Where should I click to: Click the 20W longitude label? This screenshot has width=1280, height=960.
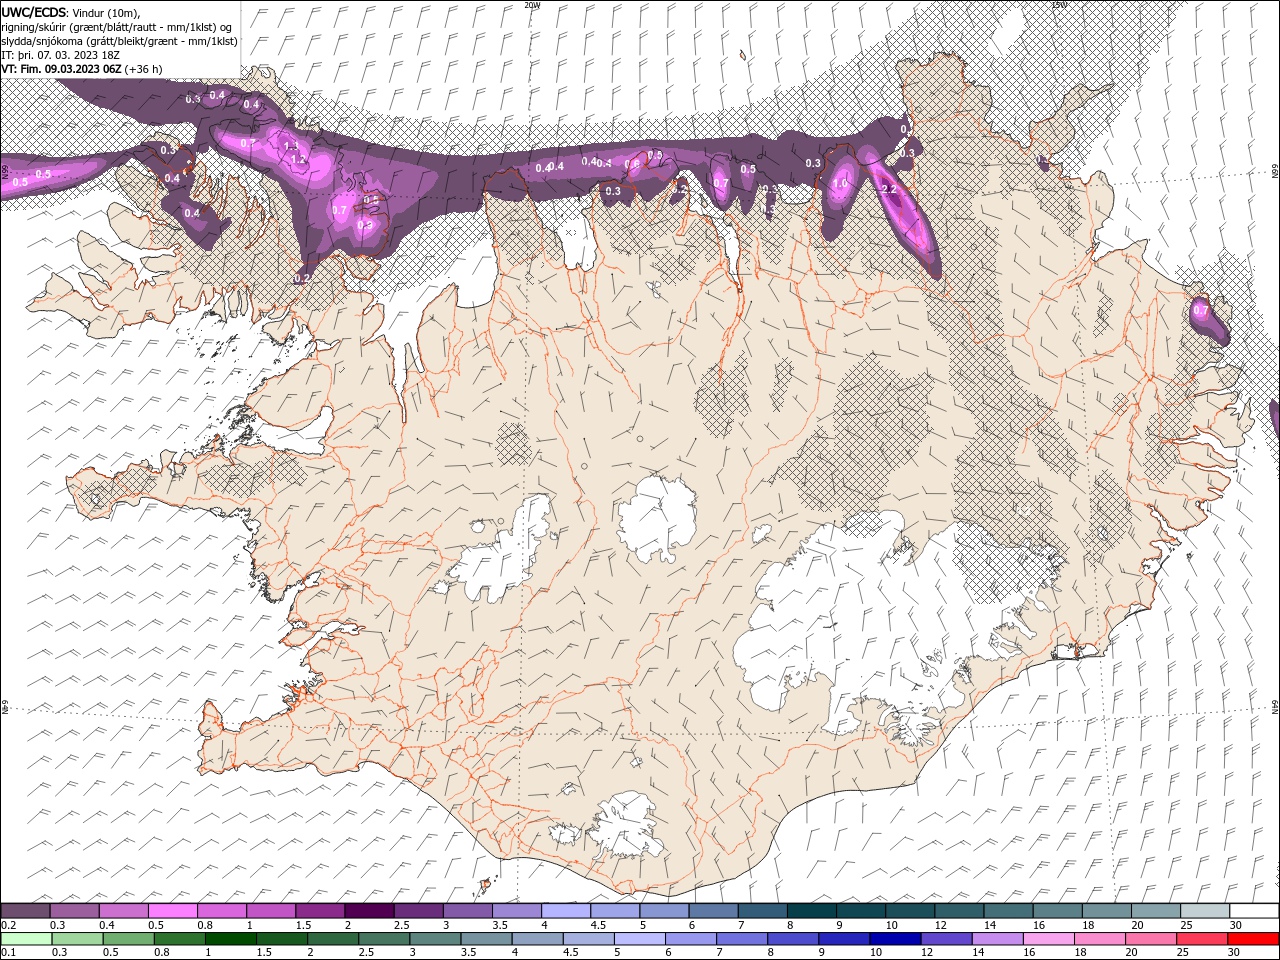[532, 5]
